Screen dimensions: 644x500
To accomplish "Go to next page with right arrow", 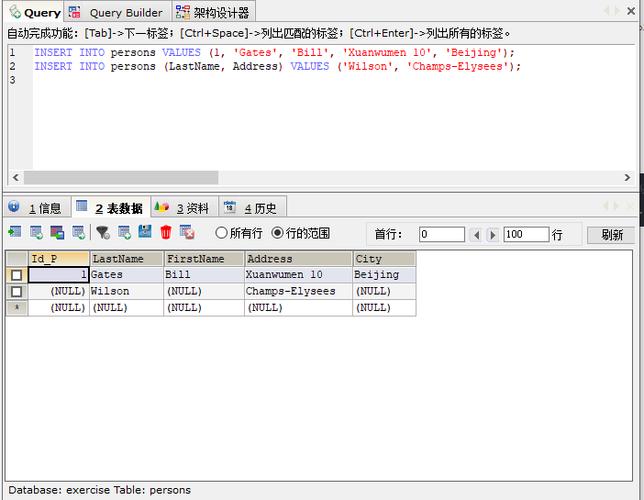I will (x=492, y=235).
